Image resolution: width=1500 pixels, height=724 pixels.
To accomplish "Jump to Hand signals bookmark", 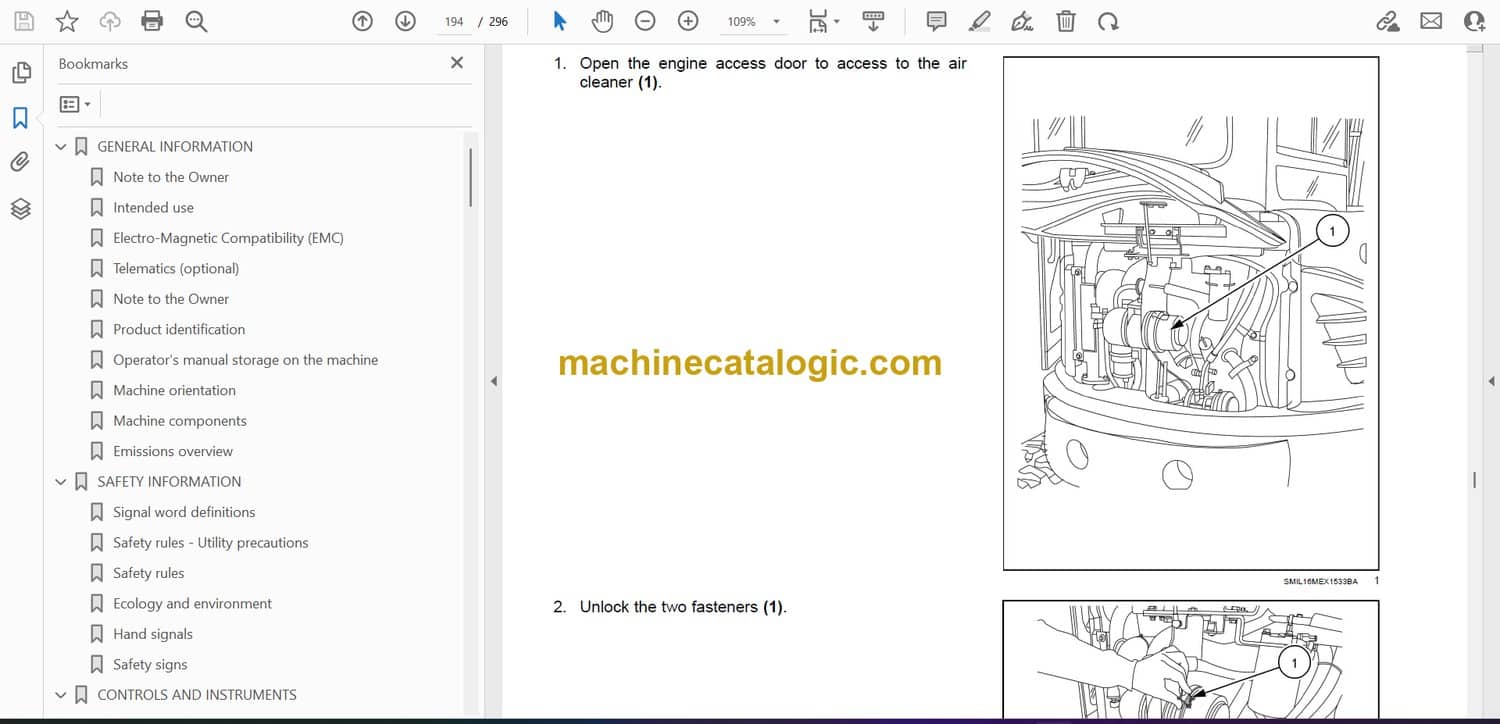I will 152,634.
